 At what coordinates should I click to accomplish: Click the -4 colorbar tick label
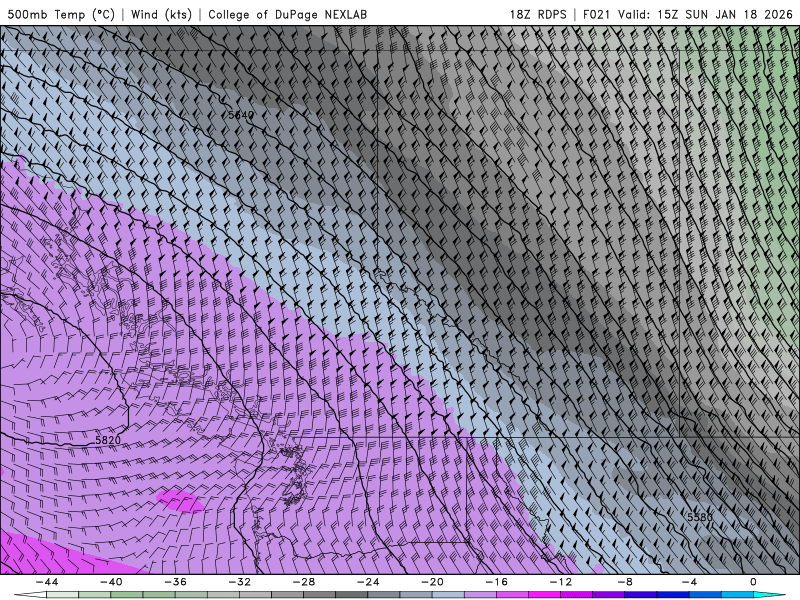click(689, 582)
